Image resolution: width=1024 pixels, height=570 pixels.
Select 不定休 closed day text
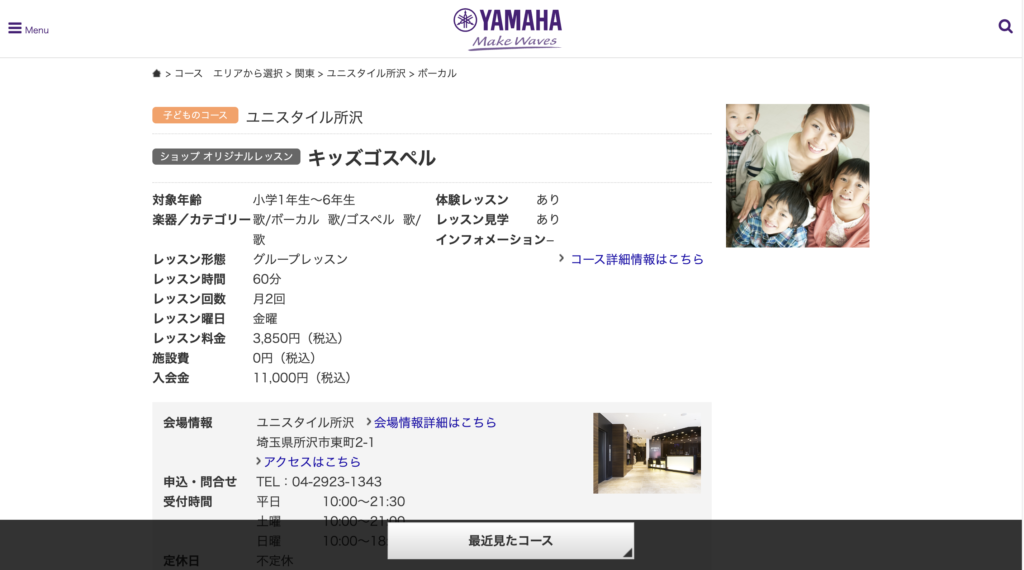(274, 561)
